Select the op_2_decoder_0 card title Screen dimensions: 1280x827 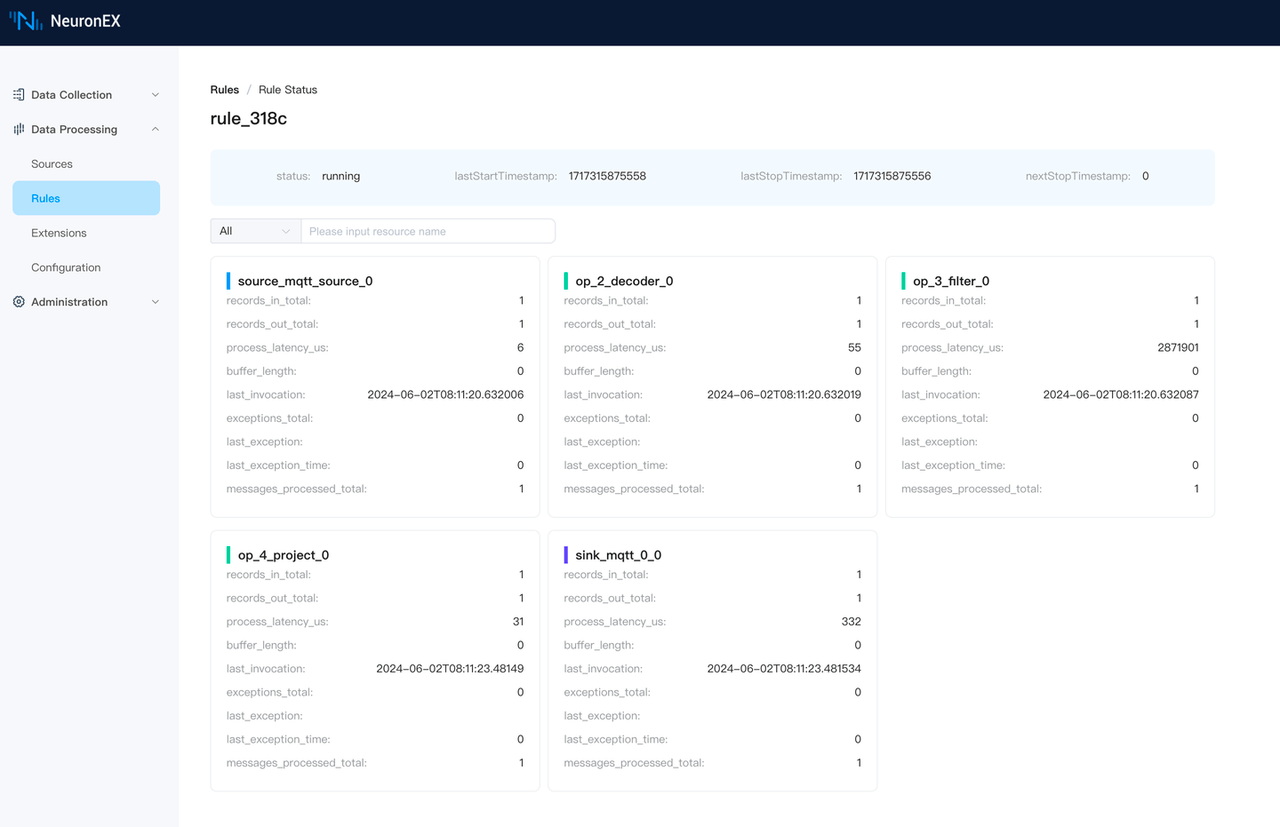pyautogui.click(x=624, y=281)
